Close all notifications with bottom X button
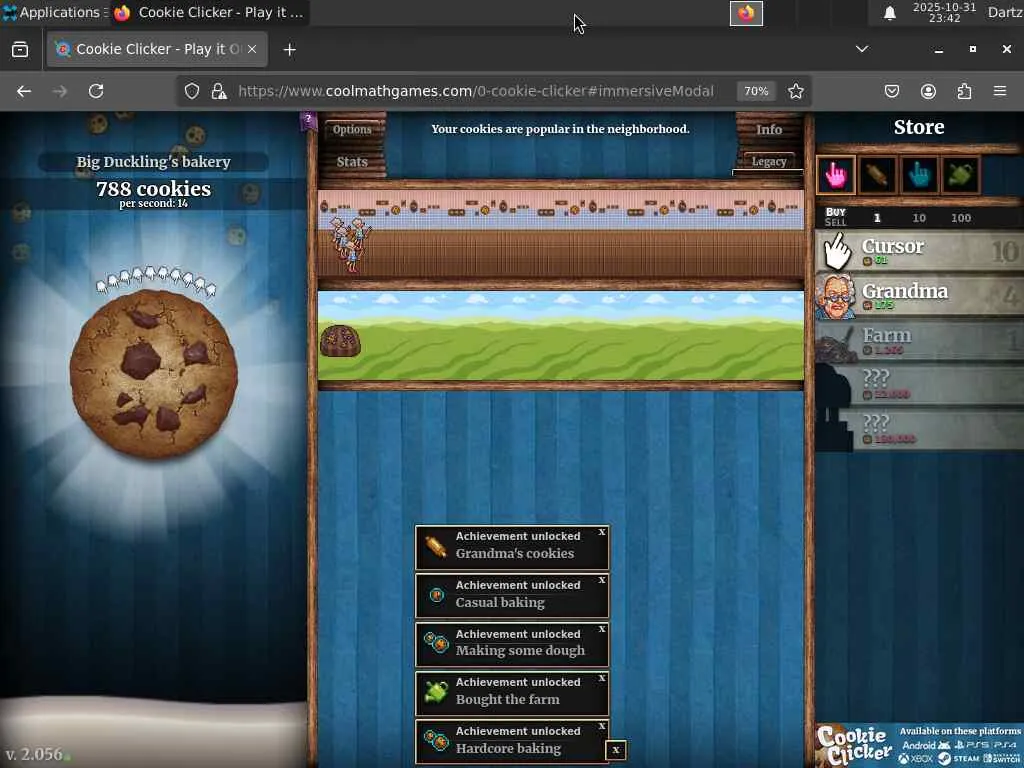This screenshot has width=1024, height=768. point(616,750)
